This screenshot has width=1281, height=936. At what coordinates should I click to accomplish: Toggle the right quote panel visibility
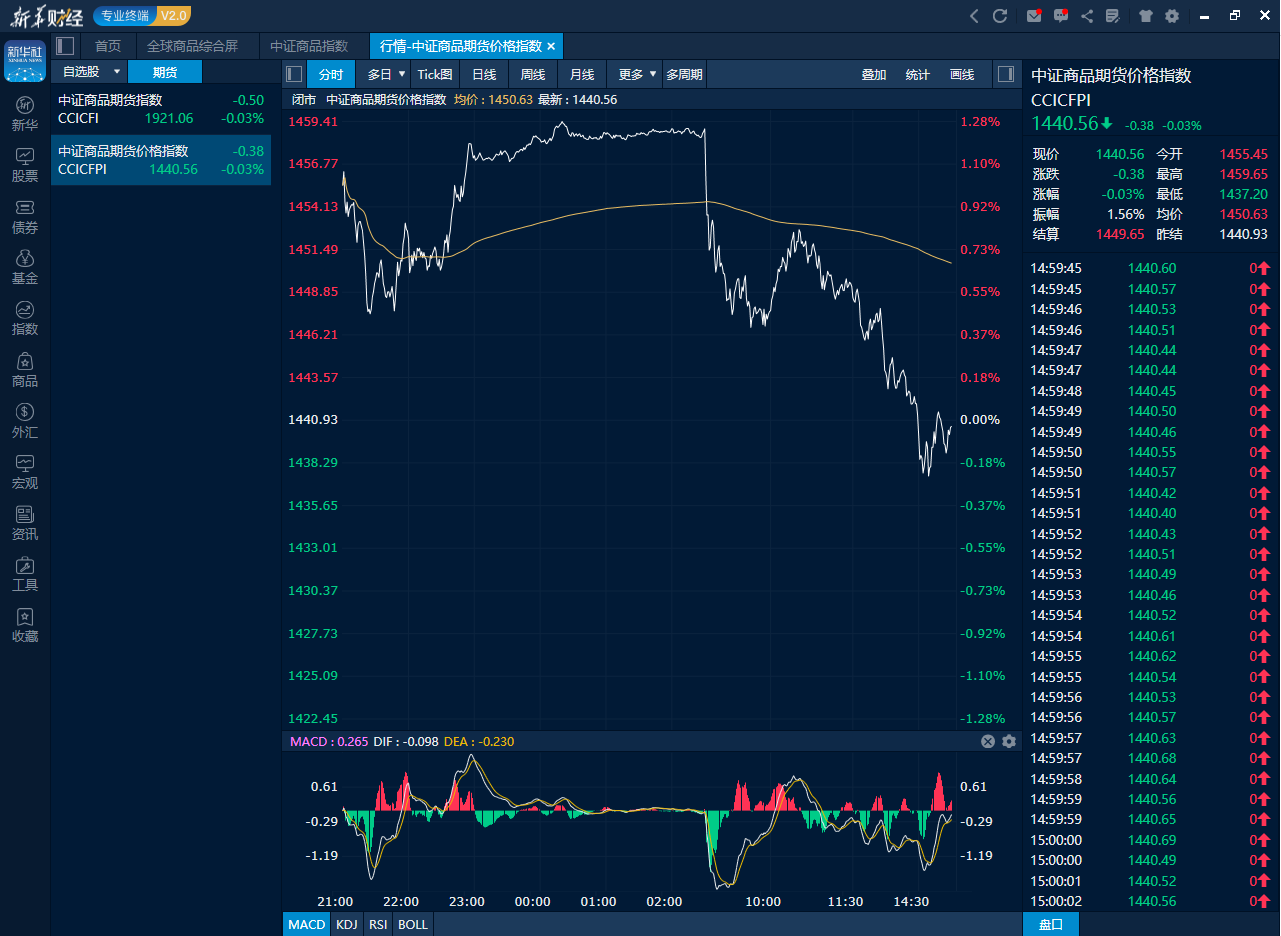(1006, 74)
